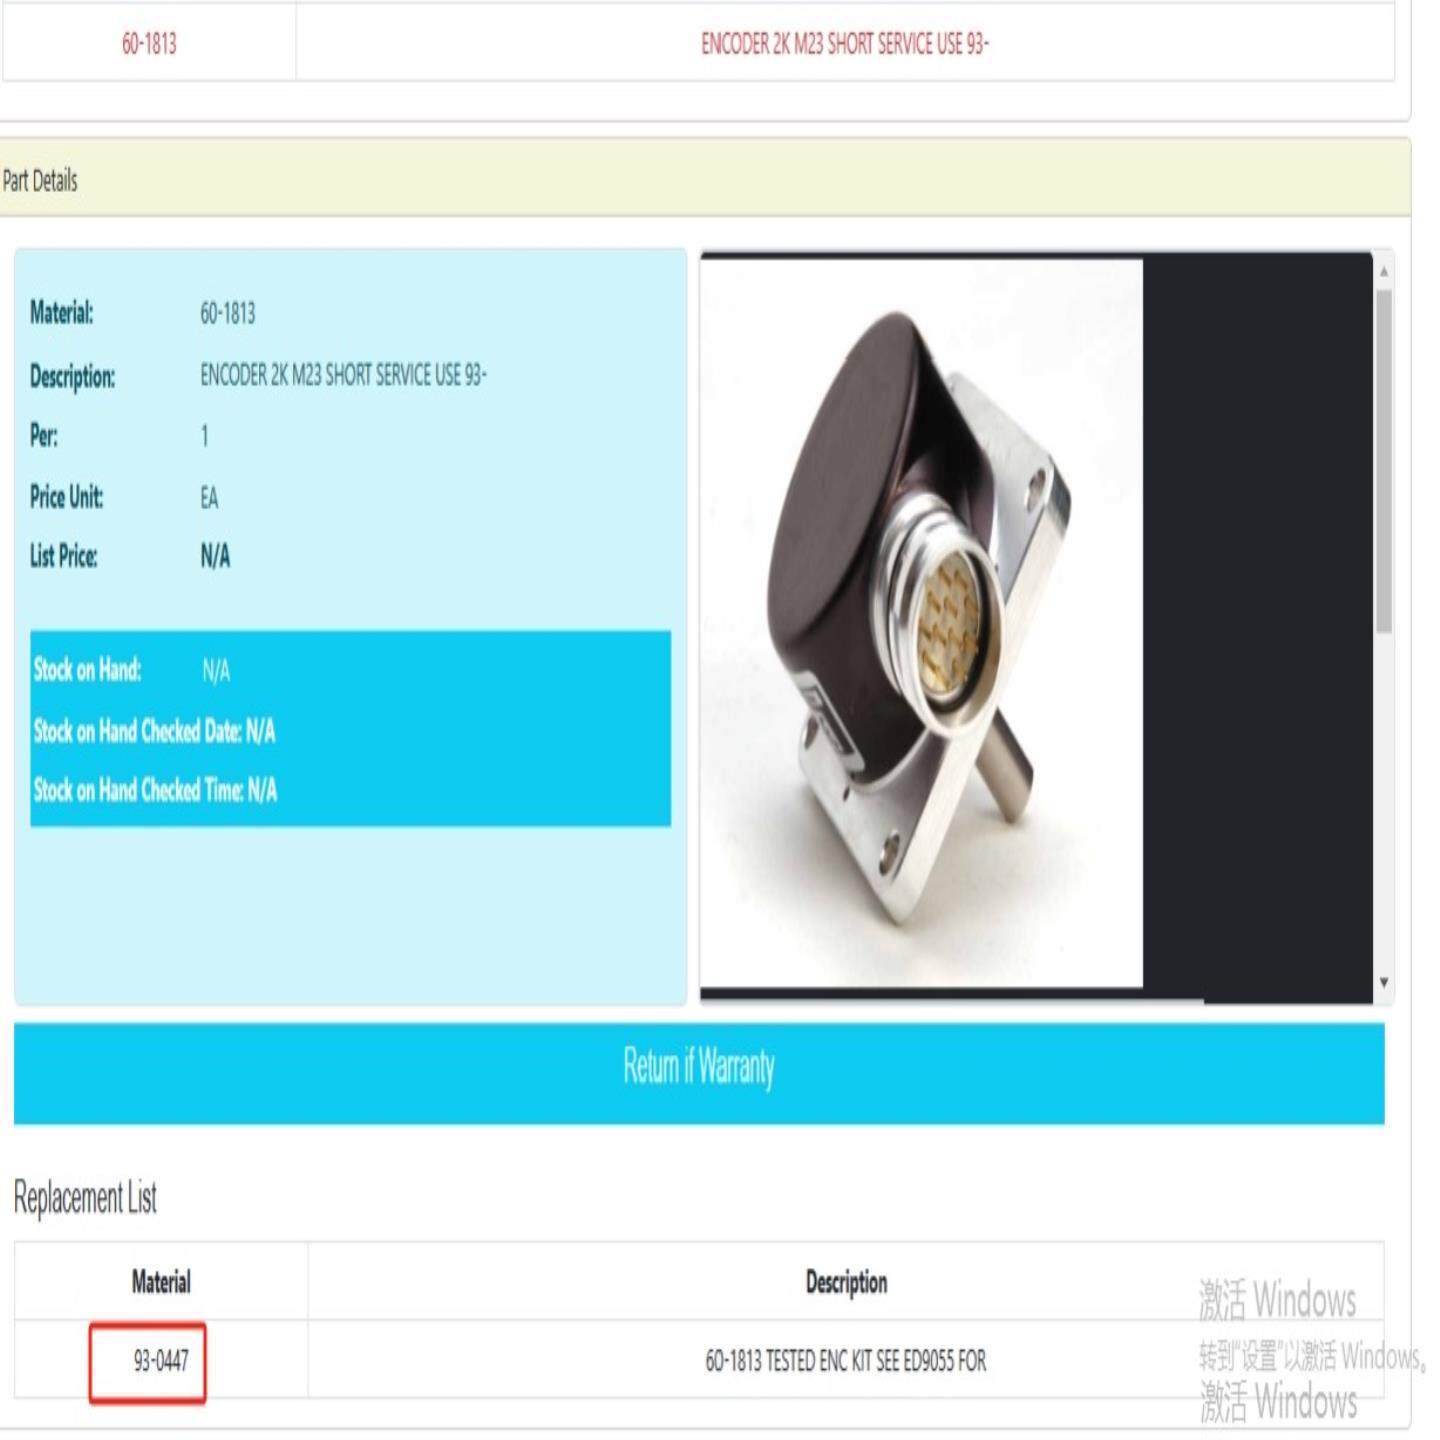Select the 60-1813 TESTED ENC KIT description cell
Screen dimensions: 1440x1440
(846, 1361)
